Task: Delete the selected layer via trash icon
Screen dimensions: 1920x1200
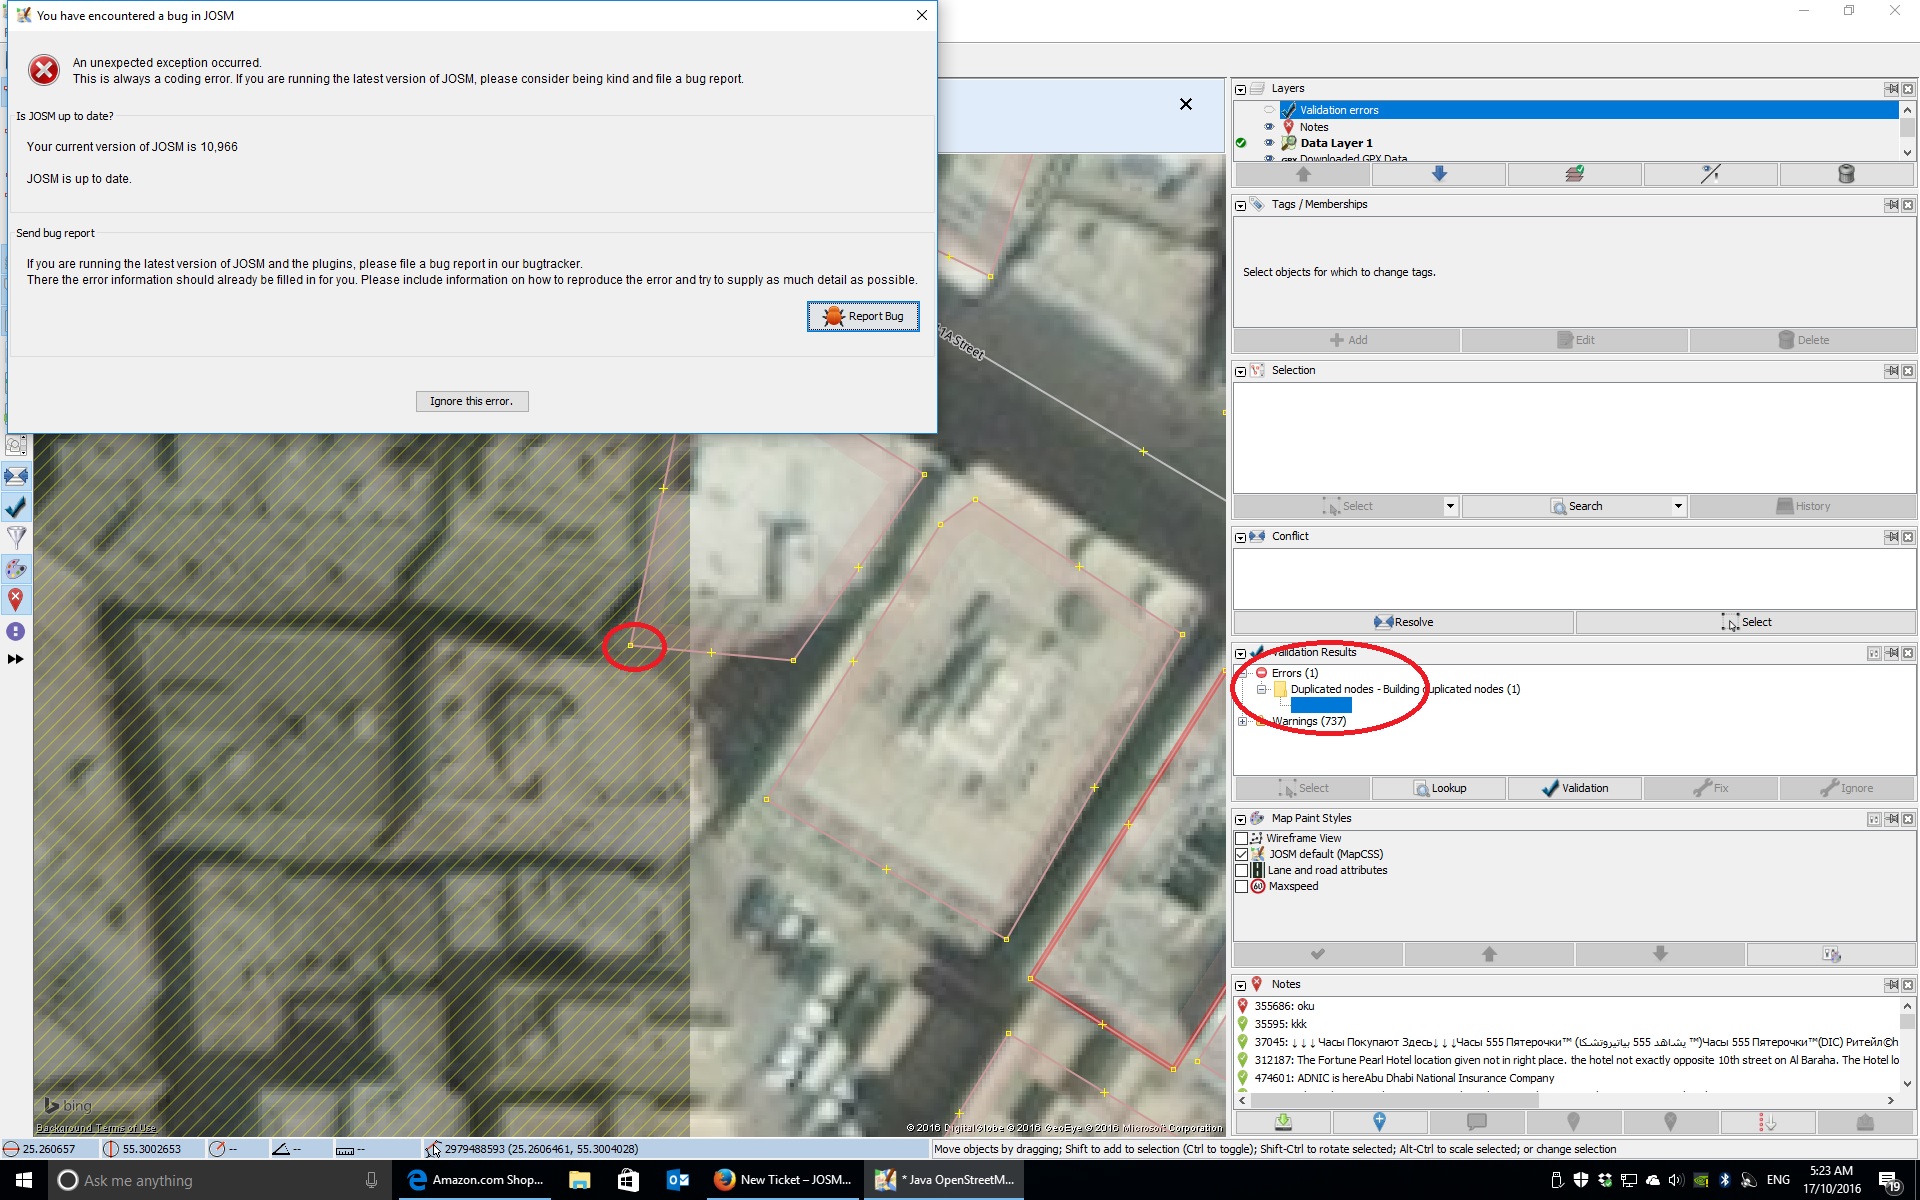Action: [x=1846, y=175]
